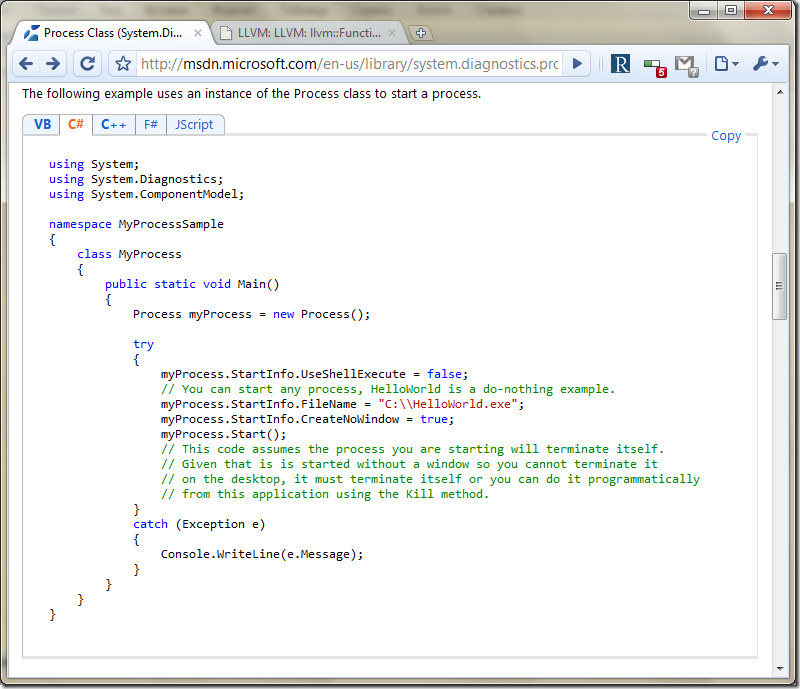Click the vertical scrollbar thumb
The height and width of the screenshot is (689, 800).
(x=779, y=286)
